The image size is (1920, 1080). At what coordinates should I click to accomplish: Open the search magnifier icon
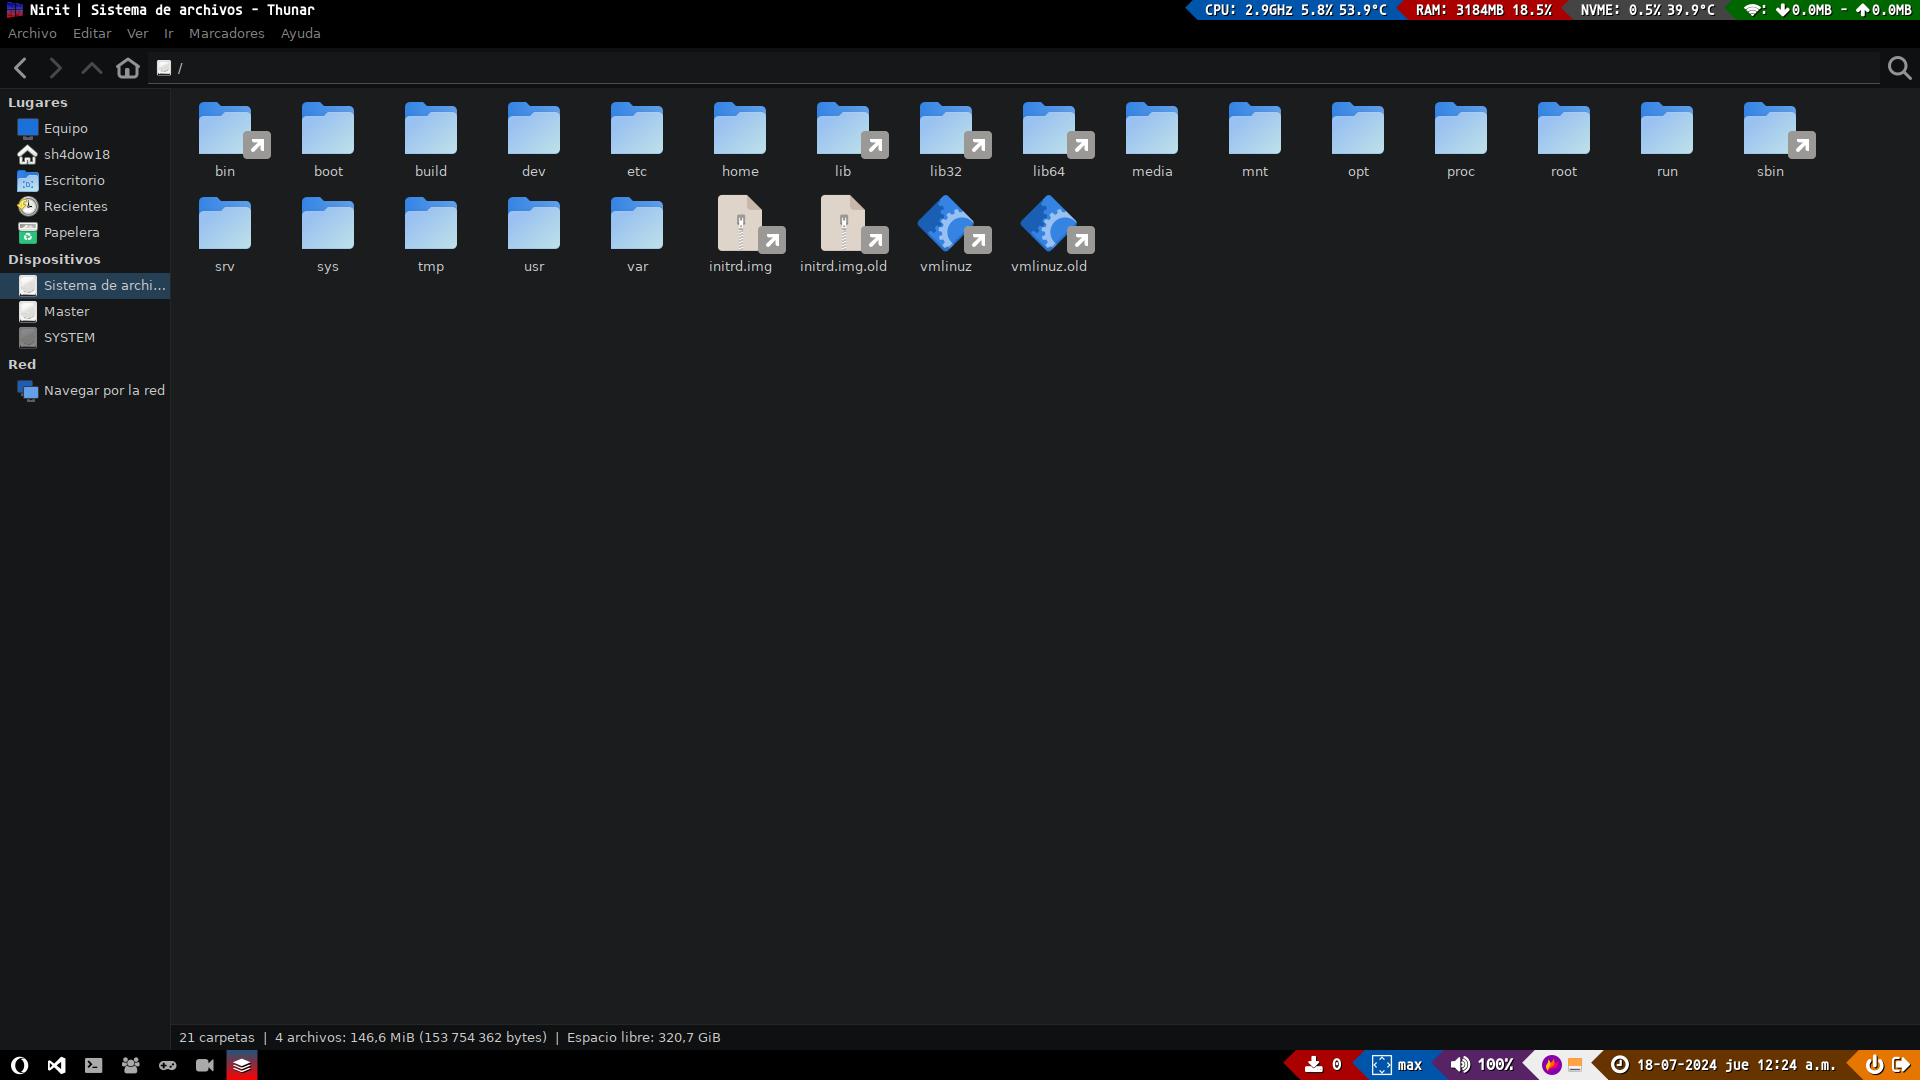(1899, 68)
